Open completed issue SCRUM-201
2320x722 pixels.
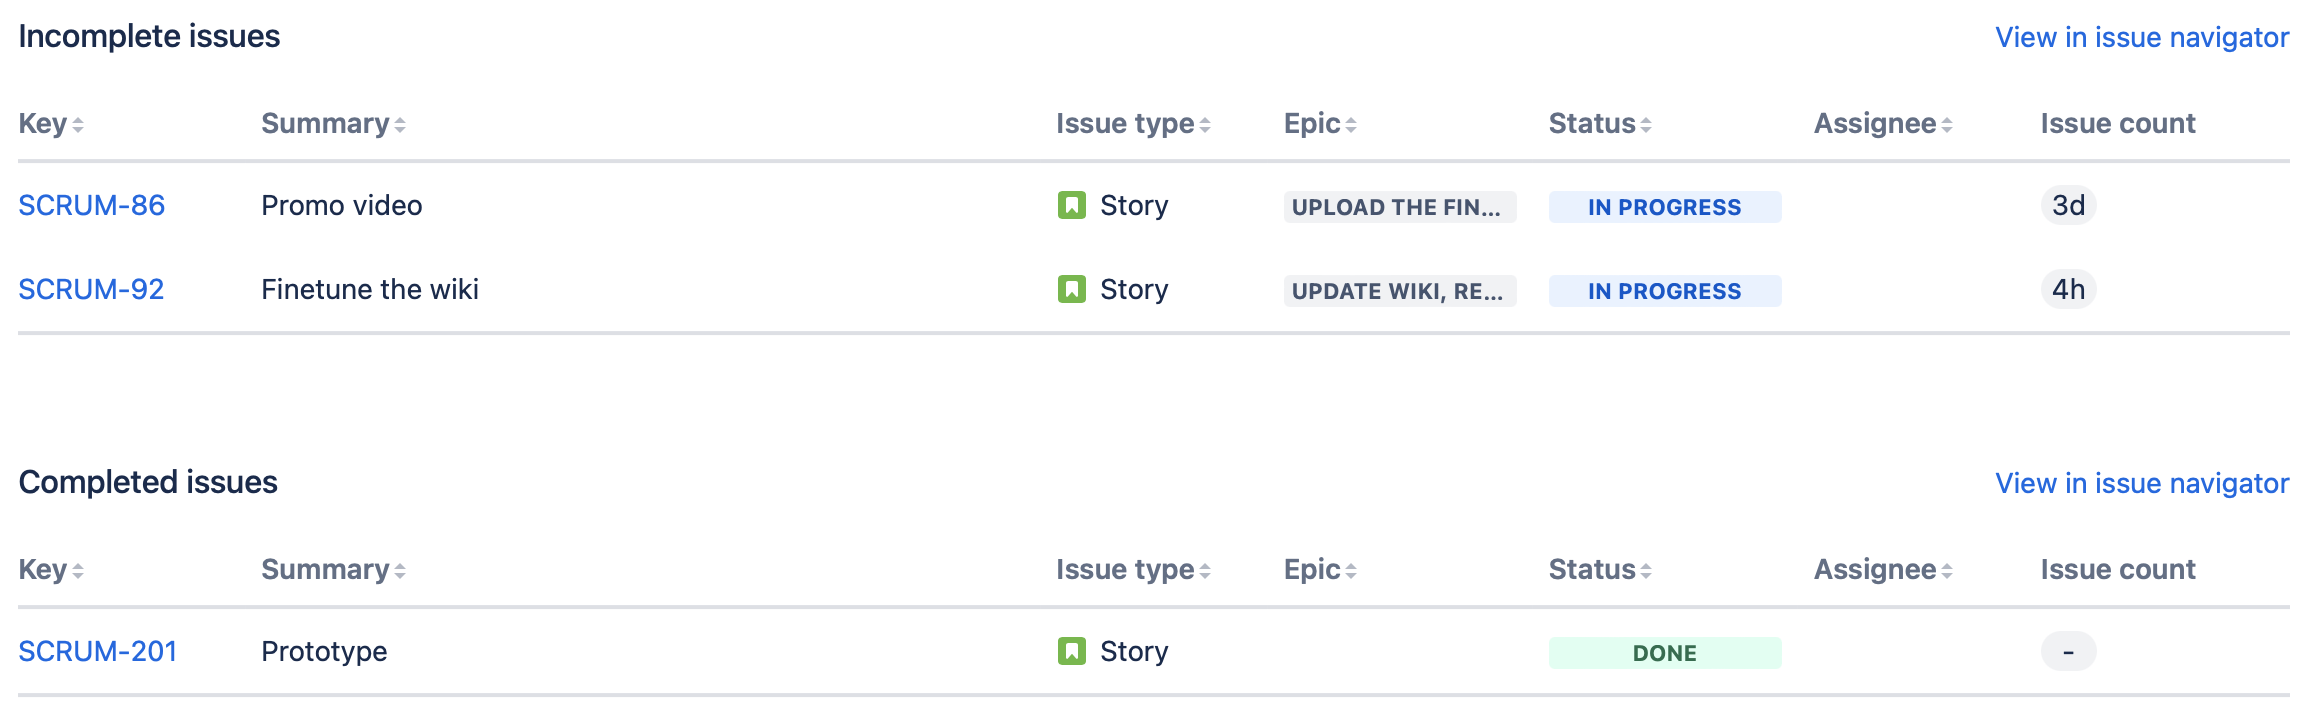click(x=98, y=652)
